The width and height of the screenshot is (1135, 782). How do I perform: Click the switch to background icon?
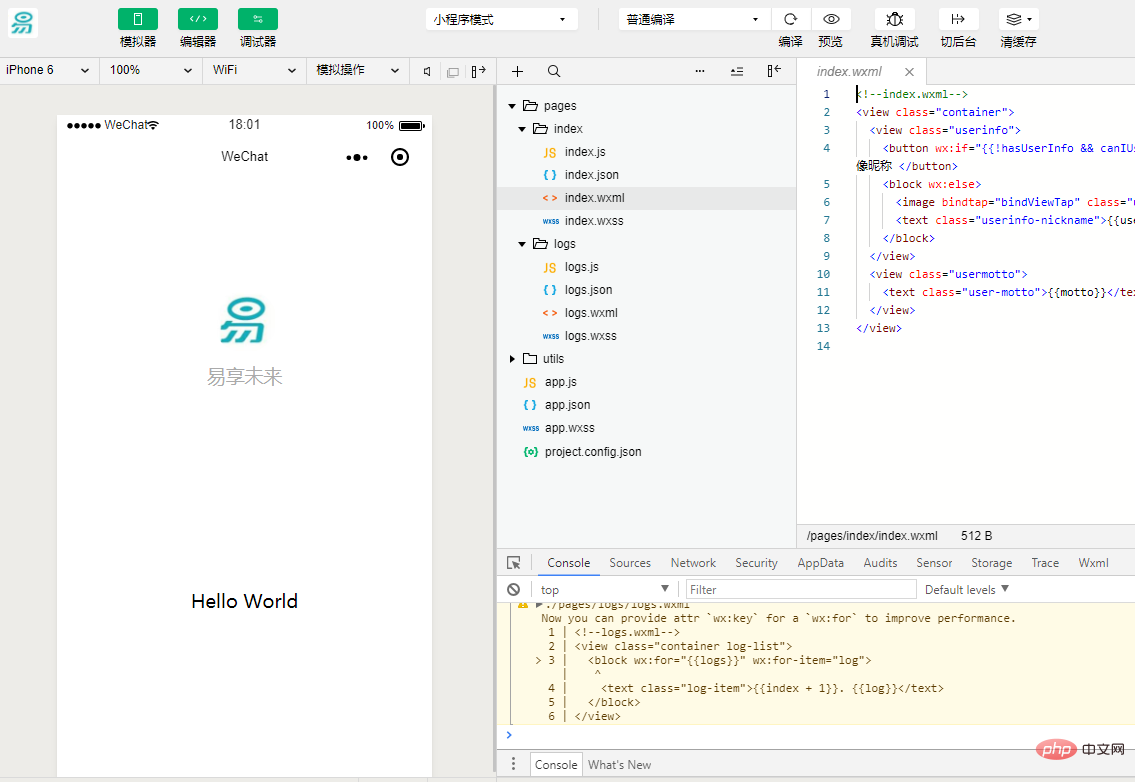(x=958, y=20)
